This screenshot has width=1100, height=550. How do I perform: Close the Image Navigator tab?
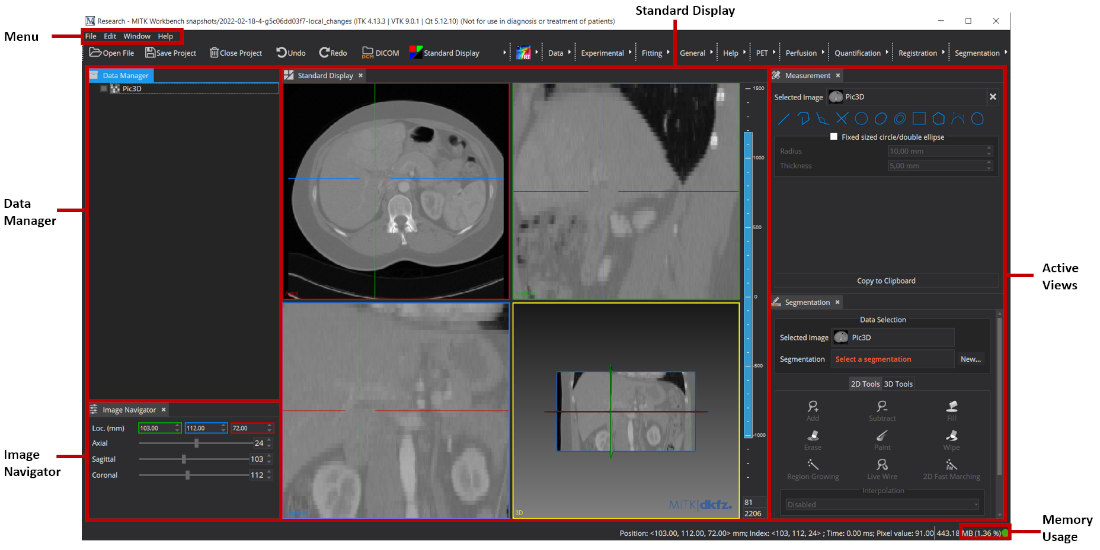(163, 409)
